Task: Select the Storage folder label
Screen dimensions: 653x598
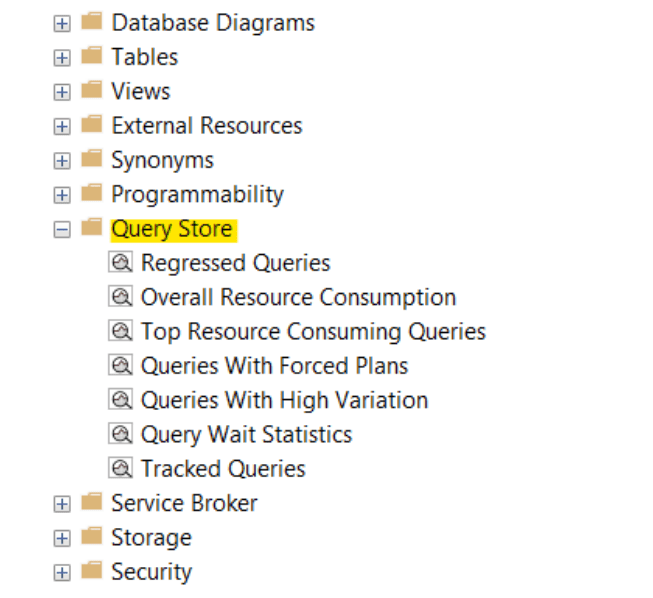Action: pos(152,538)
